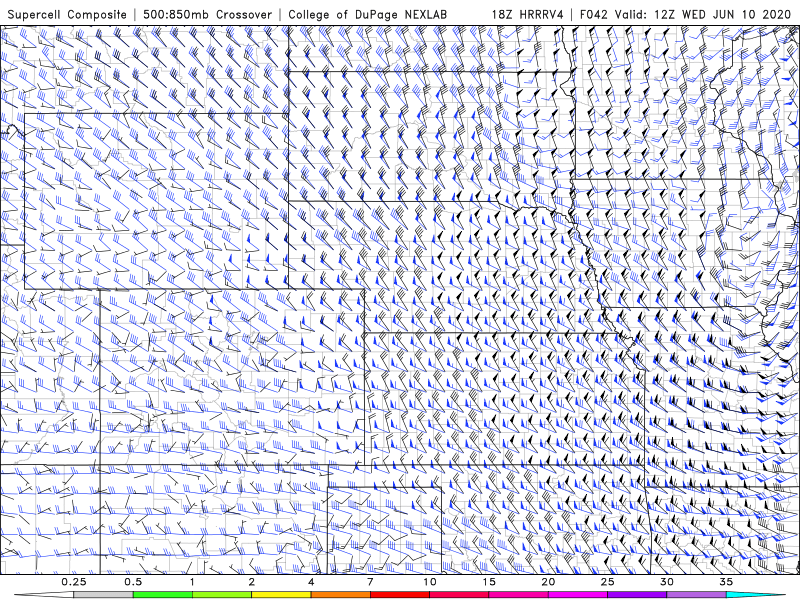
Task: Click the '18Z HRRRV4' model run label
Action: click(x=527, y=15)
